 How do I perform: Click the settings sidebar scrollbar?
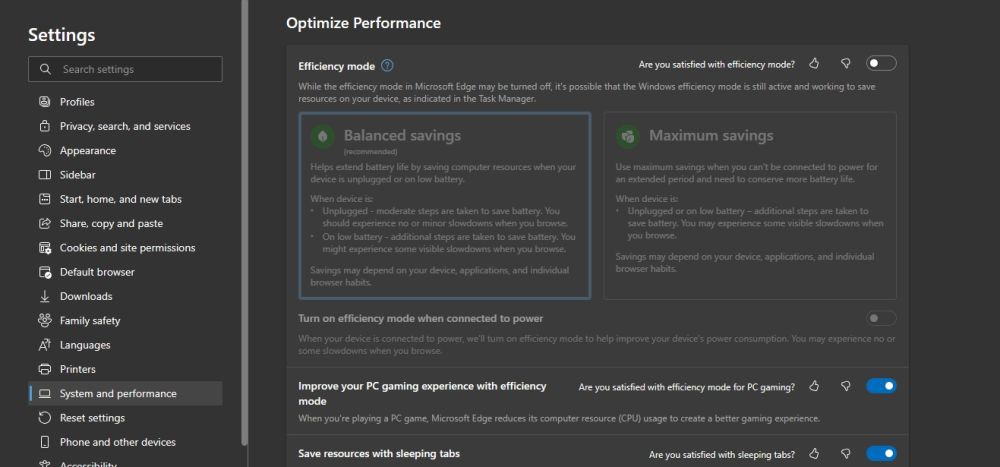click(x=244, y=223)
